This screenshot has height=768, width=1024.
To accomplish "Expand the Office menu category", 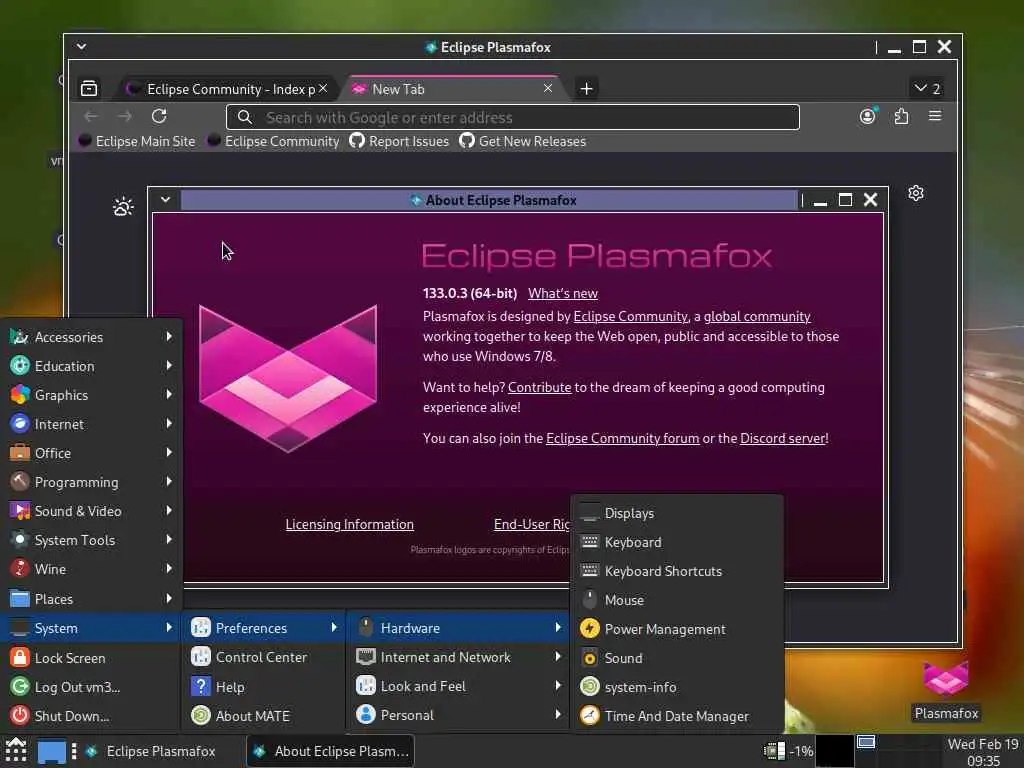I will (x=91, y=453).
